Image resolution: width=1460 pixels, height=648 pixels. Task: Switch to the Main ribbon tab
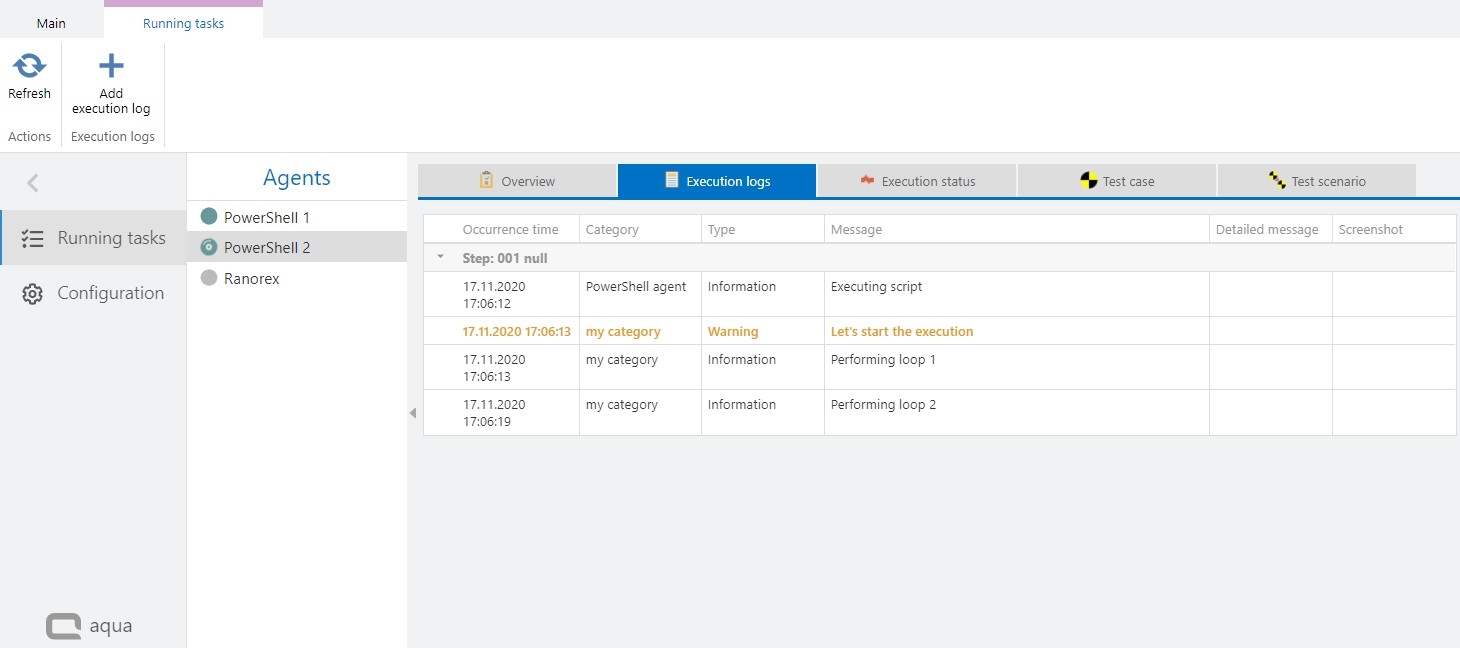point(51,23)
